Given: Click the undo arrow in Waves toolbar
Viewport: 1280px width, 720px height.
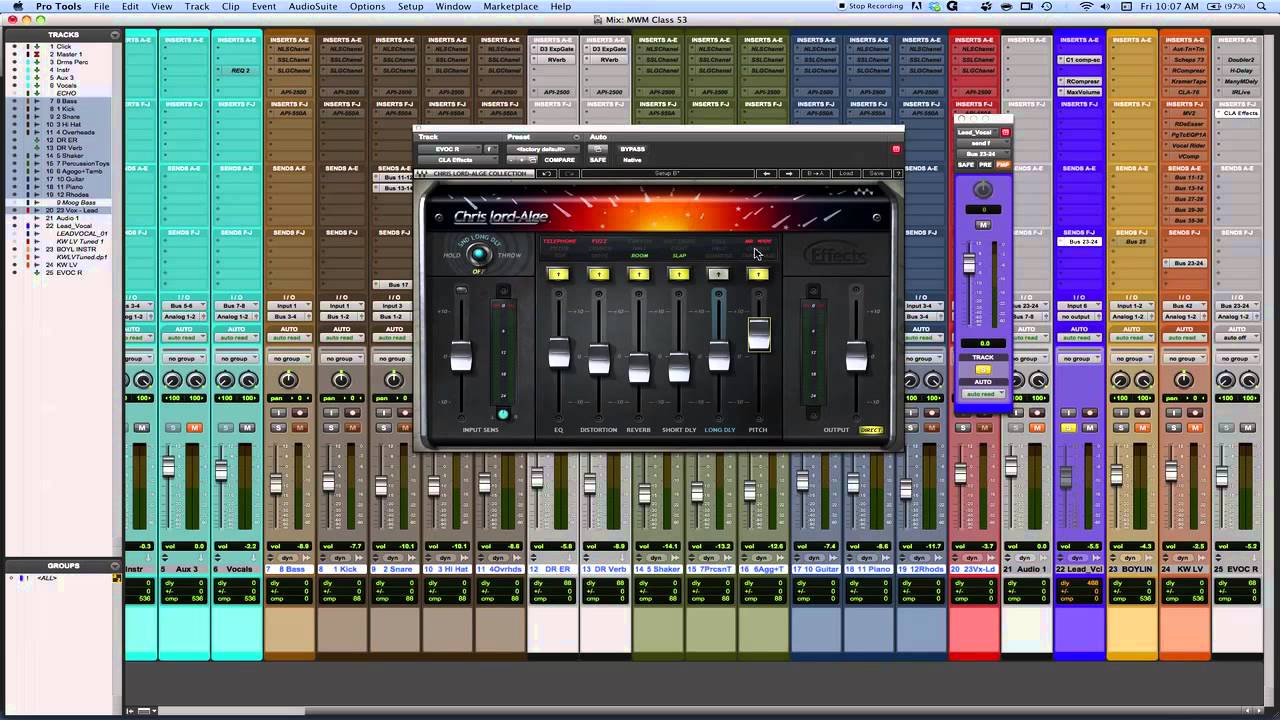Looking at the screenshot, I should 546,174.
